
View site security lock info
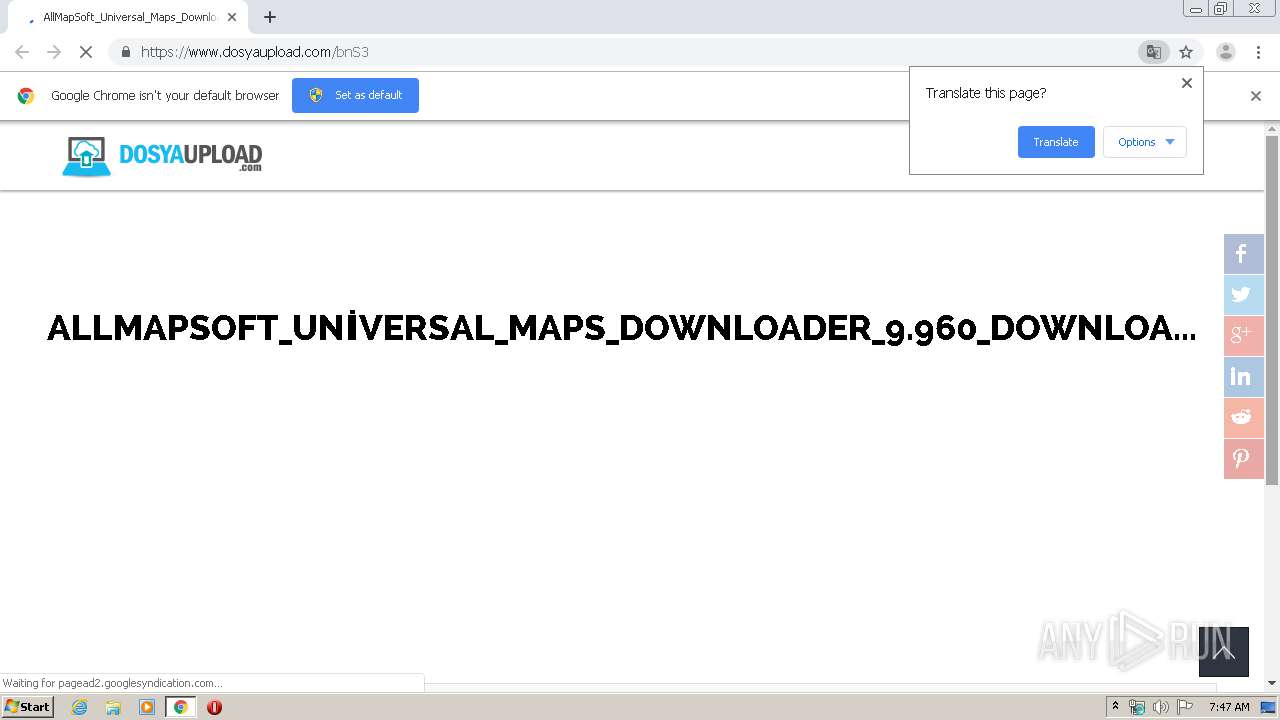pos(125,52)
